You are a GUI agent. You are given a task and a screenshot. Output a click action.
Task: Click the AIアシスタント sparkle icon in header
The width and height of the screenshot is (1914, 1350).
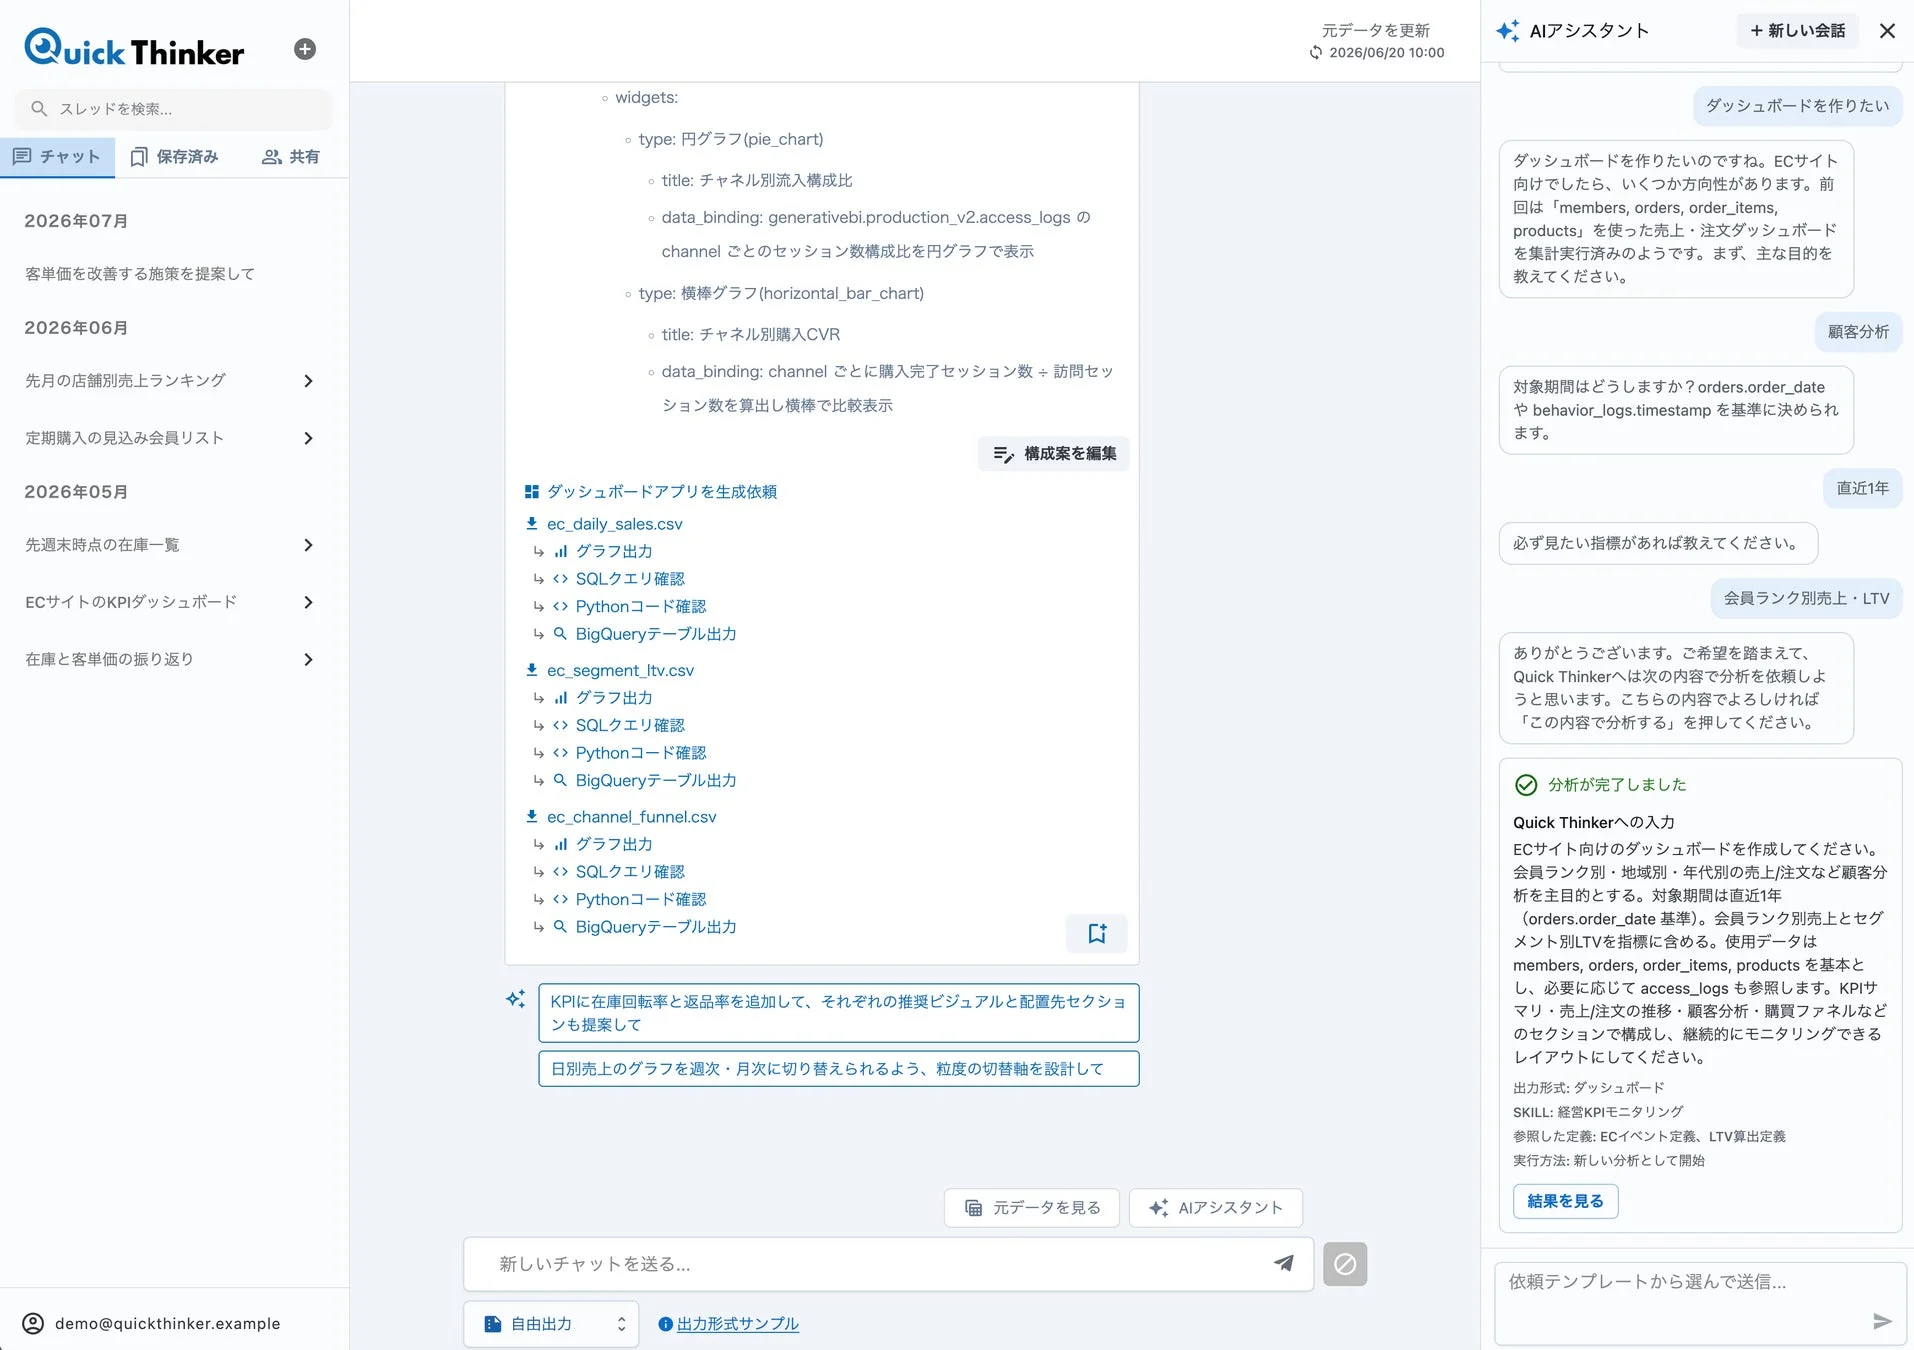pyautogui.click(x=1508, y=30)
